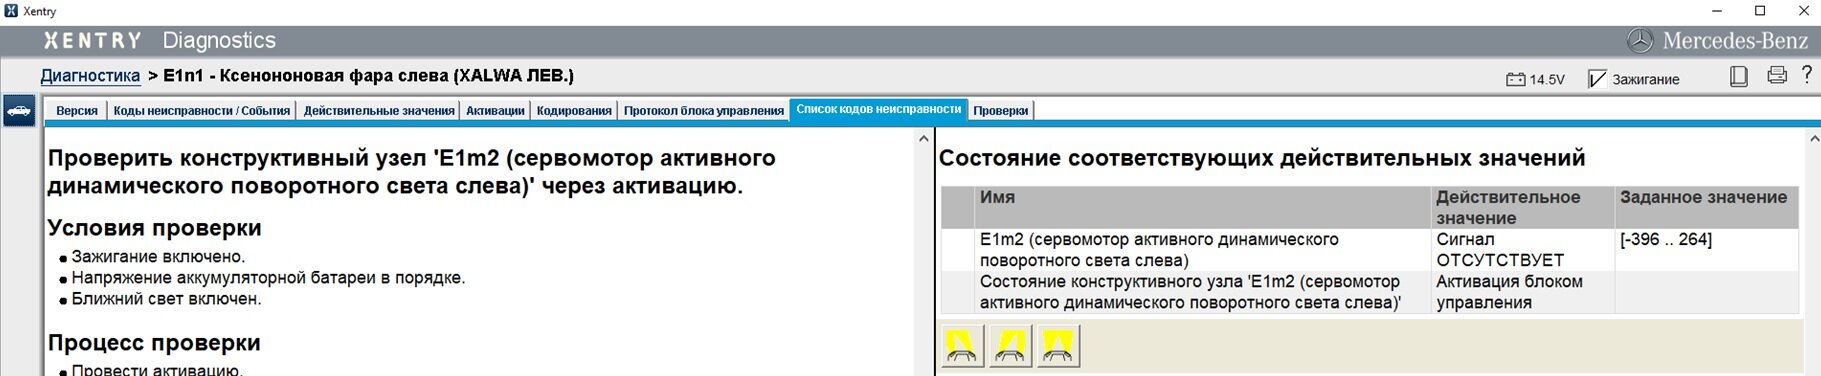Toggle the Зажигание ignition checkbox
The width and height of the screenshot is (1821, 376).
pyautogui.click(x=1597, y=79)
